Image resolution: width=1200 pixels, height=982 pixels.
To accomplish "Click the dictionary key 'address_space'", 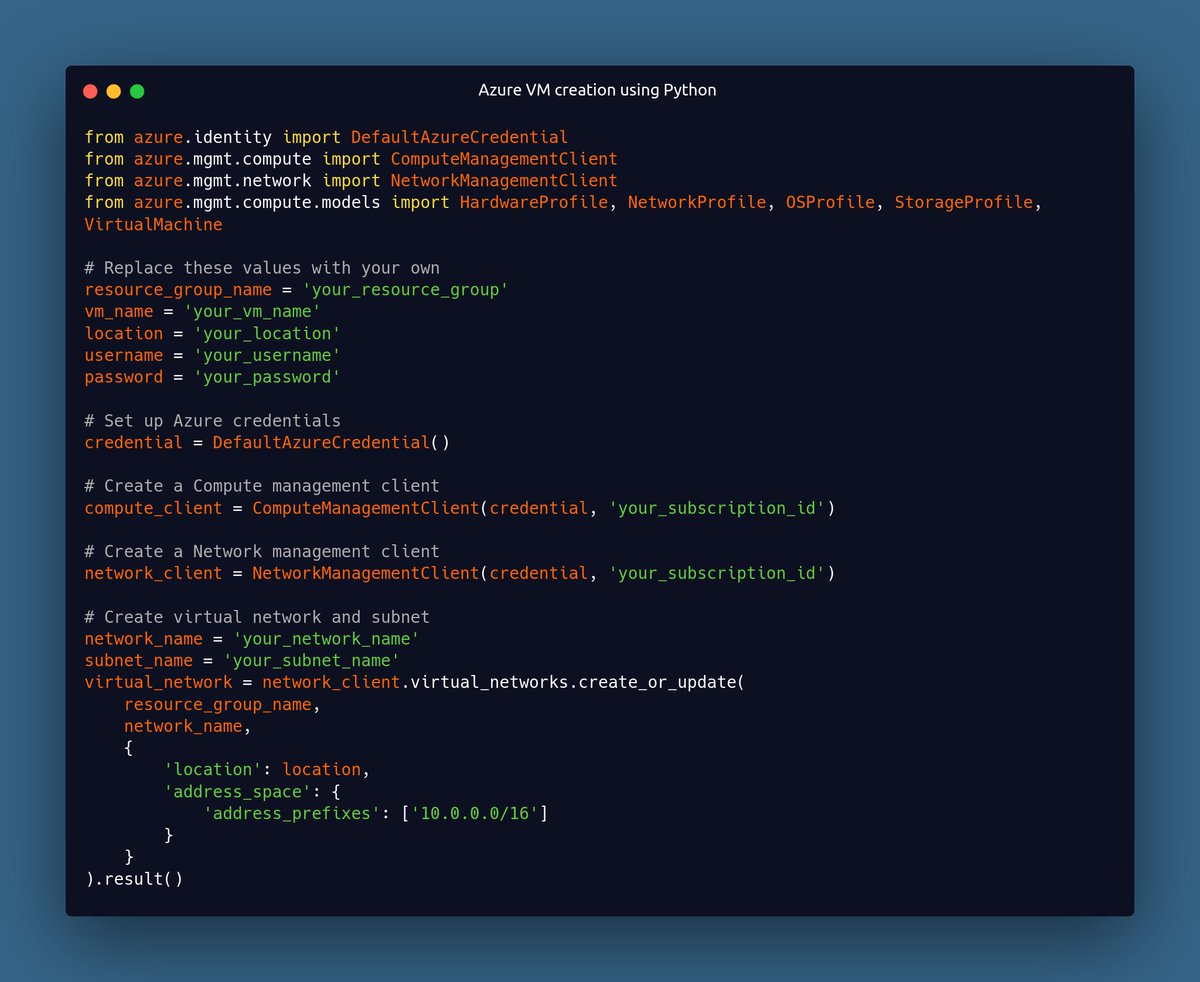I will [x=237, y=792].
